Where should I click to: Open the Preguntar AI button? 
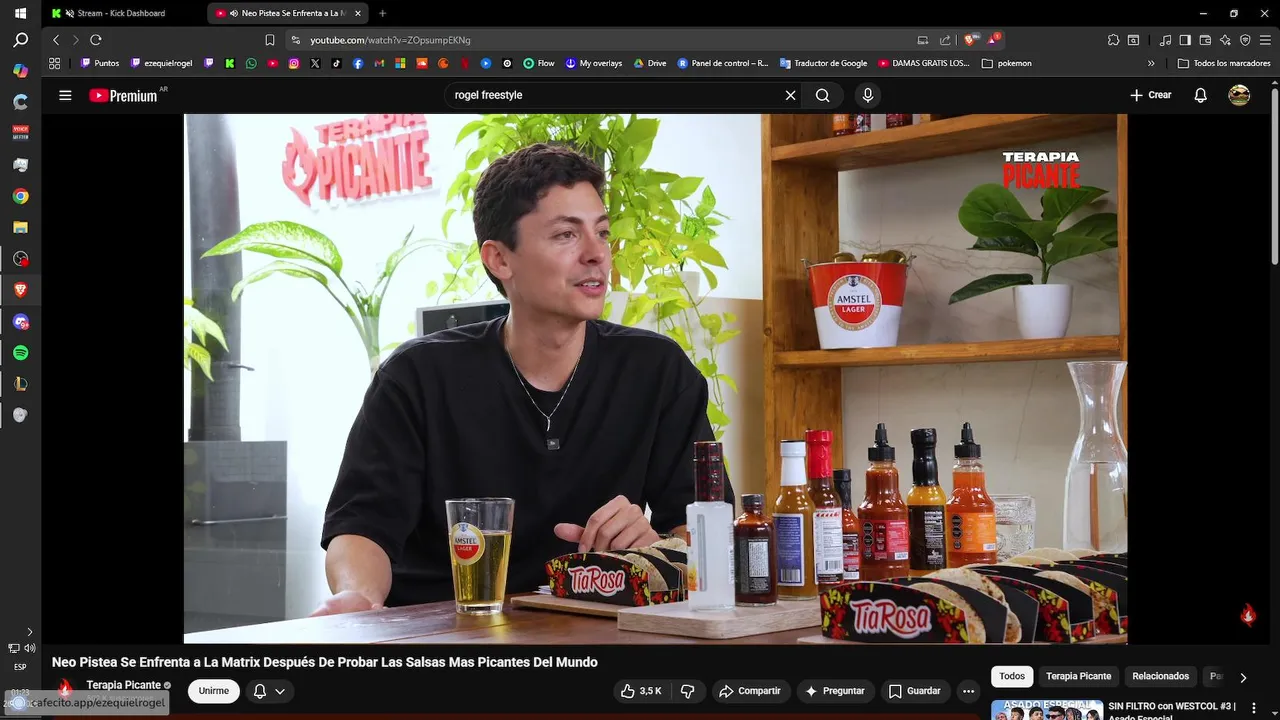point(835,691)
